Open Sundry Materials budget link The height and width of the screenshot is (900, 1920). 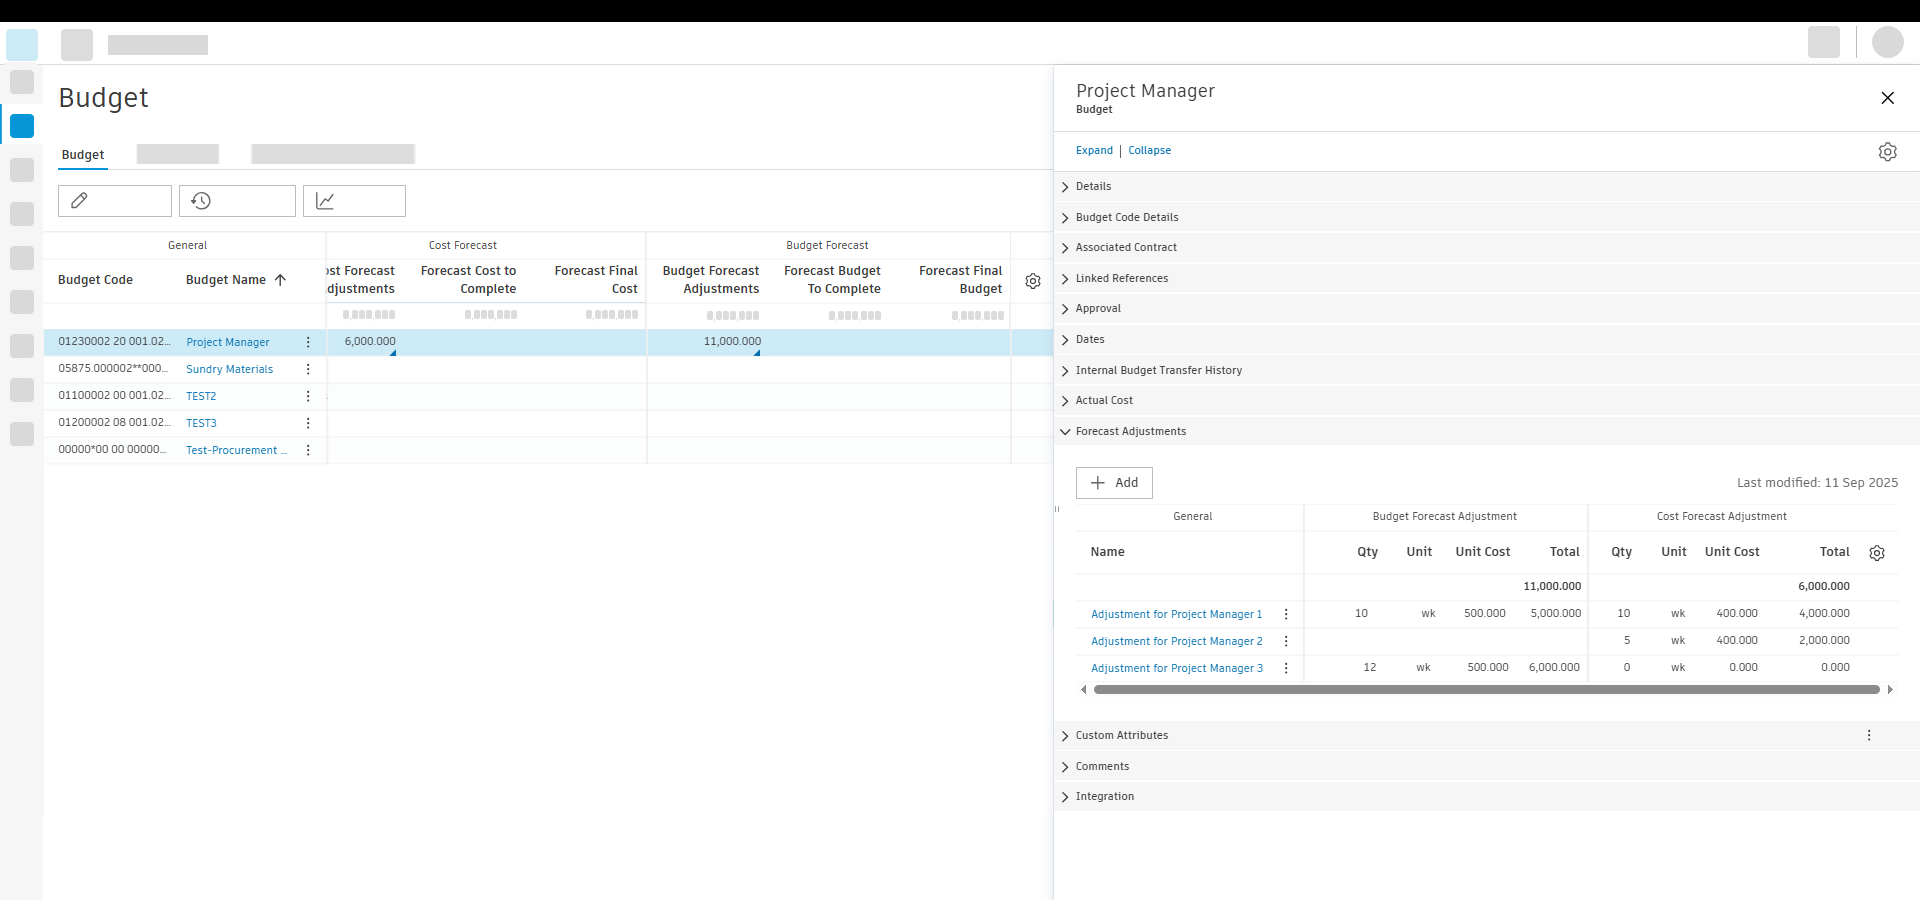pyautogui.click(x=229, y=369)
